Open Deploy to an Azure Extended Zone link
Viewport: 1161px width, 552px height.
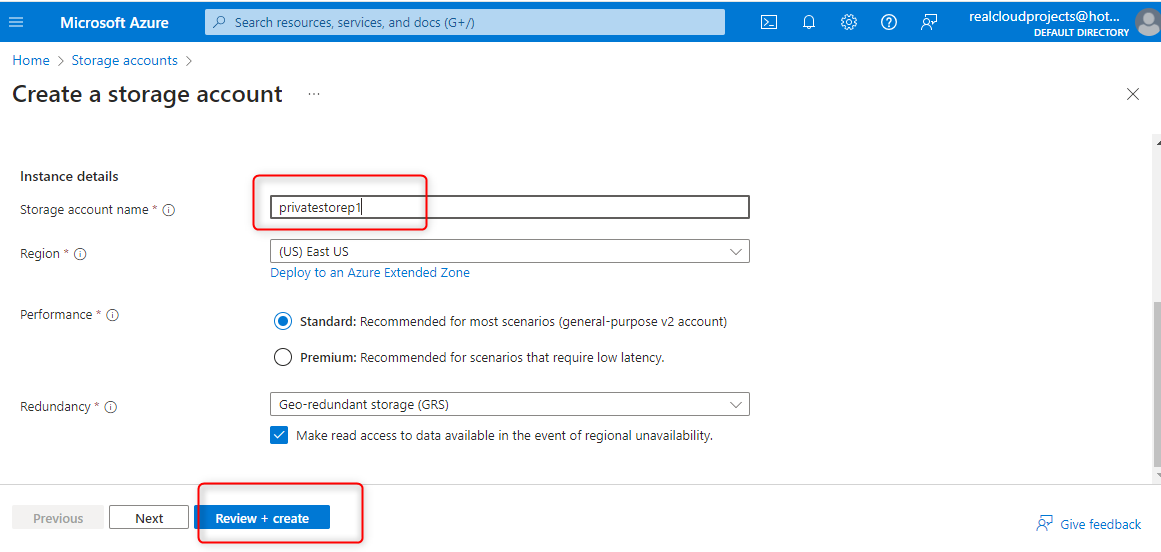[370, 273]
